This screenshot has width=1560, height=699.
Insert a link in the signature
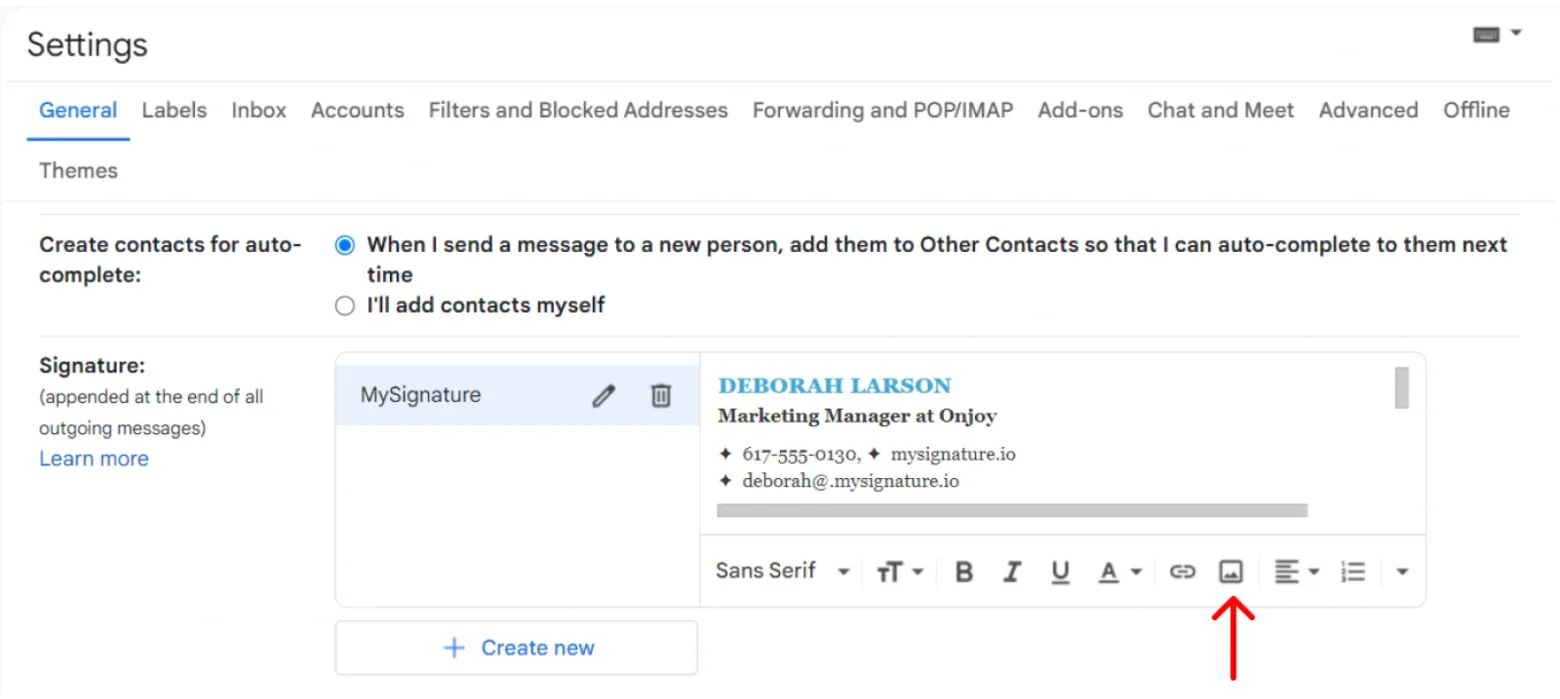point(1182,572)
